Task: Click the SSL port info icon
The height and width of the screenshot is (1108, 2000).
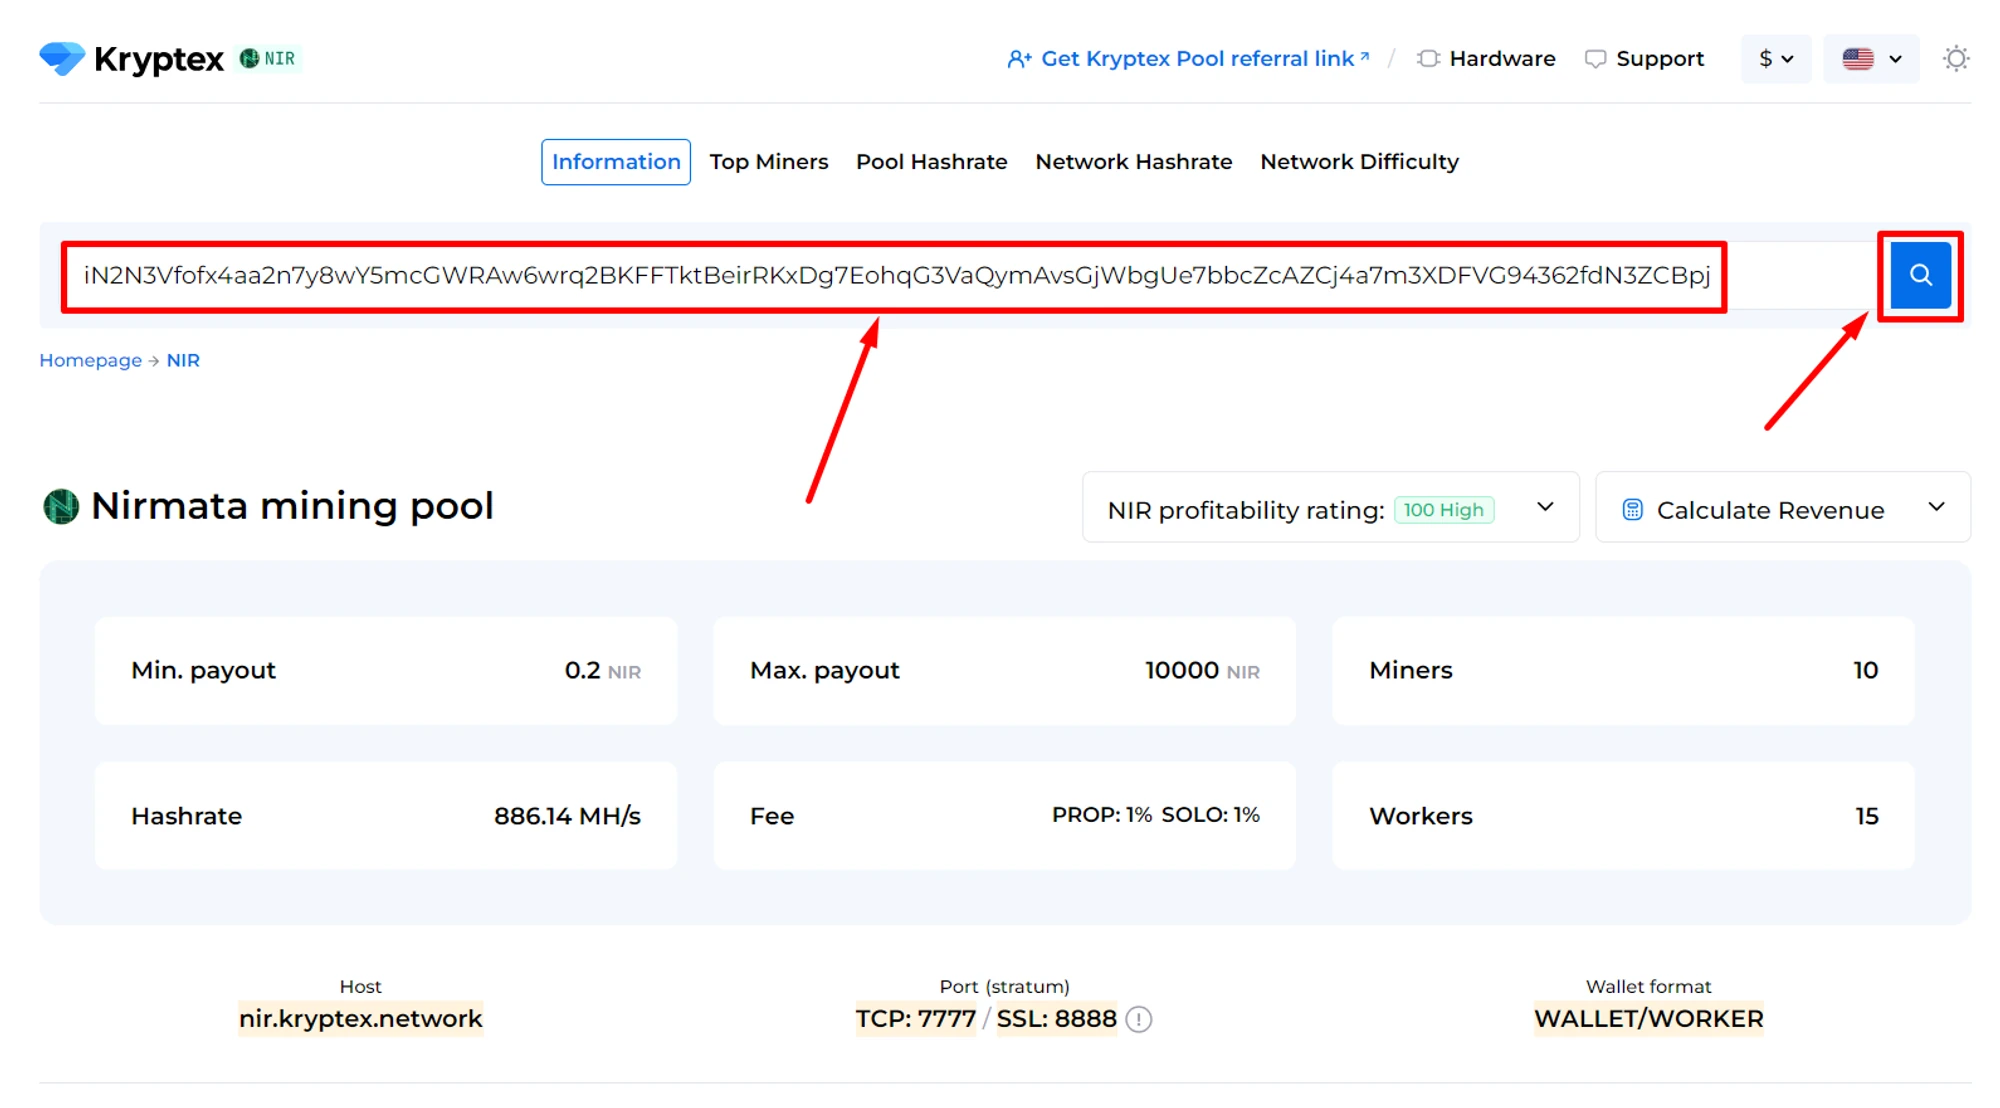Action: [1138, 1019]
